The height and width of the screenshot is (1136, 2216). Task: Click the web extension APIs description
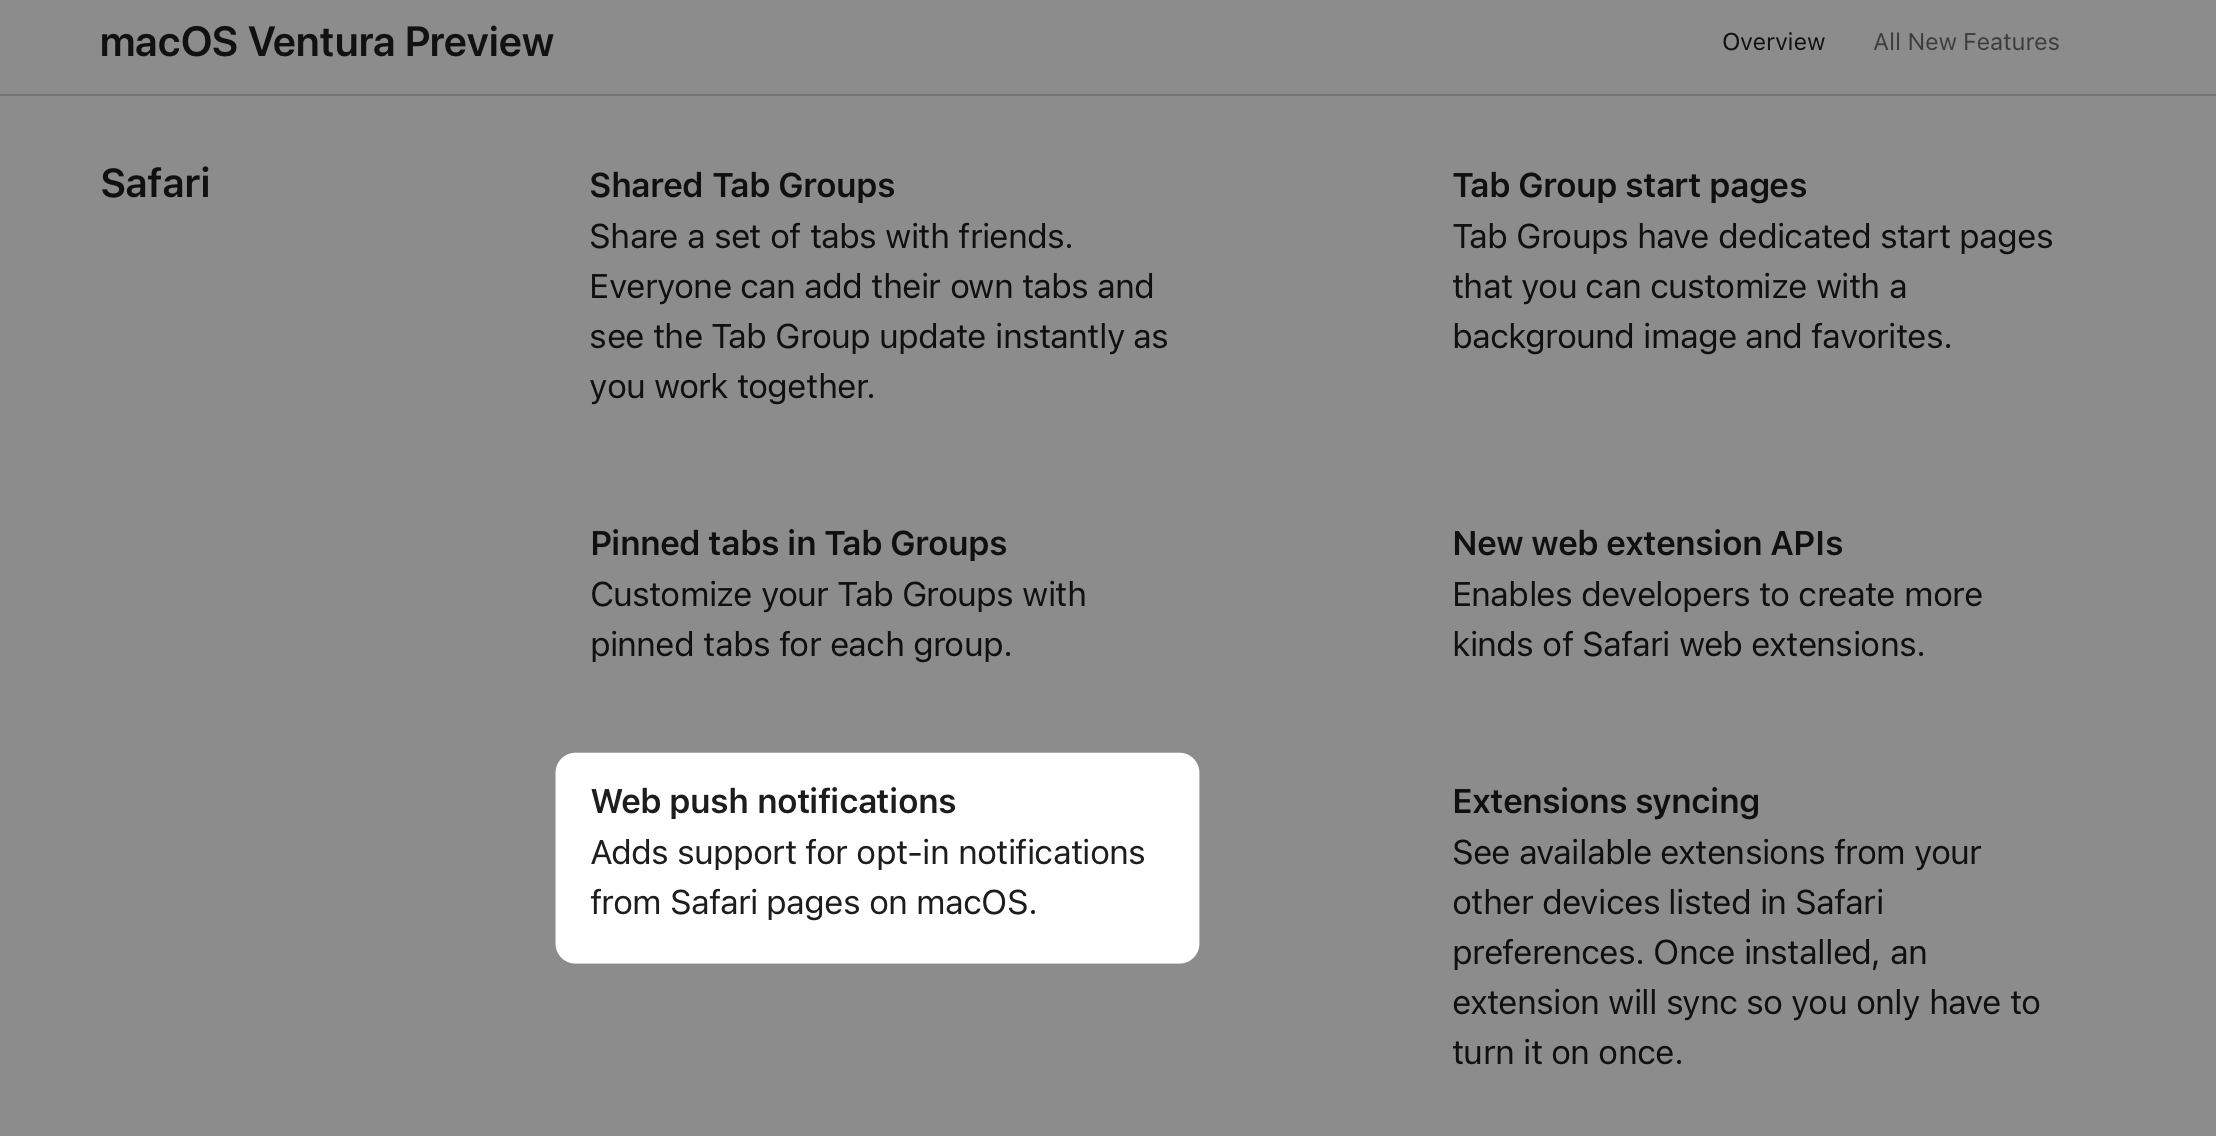coord(1717,619)
